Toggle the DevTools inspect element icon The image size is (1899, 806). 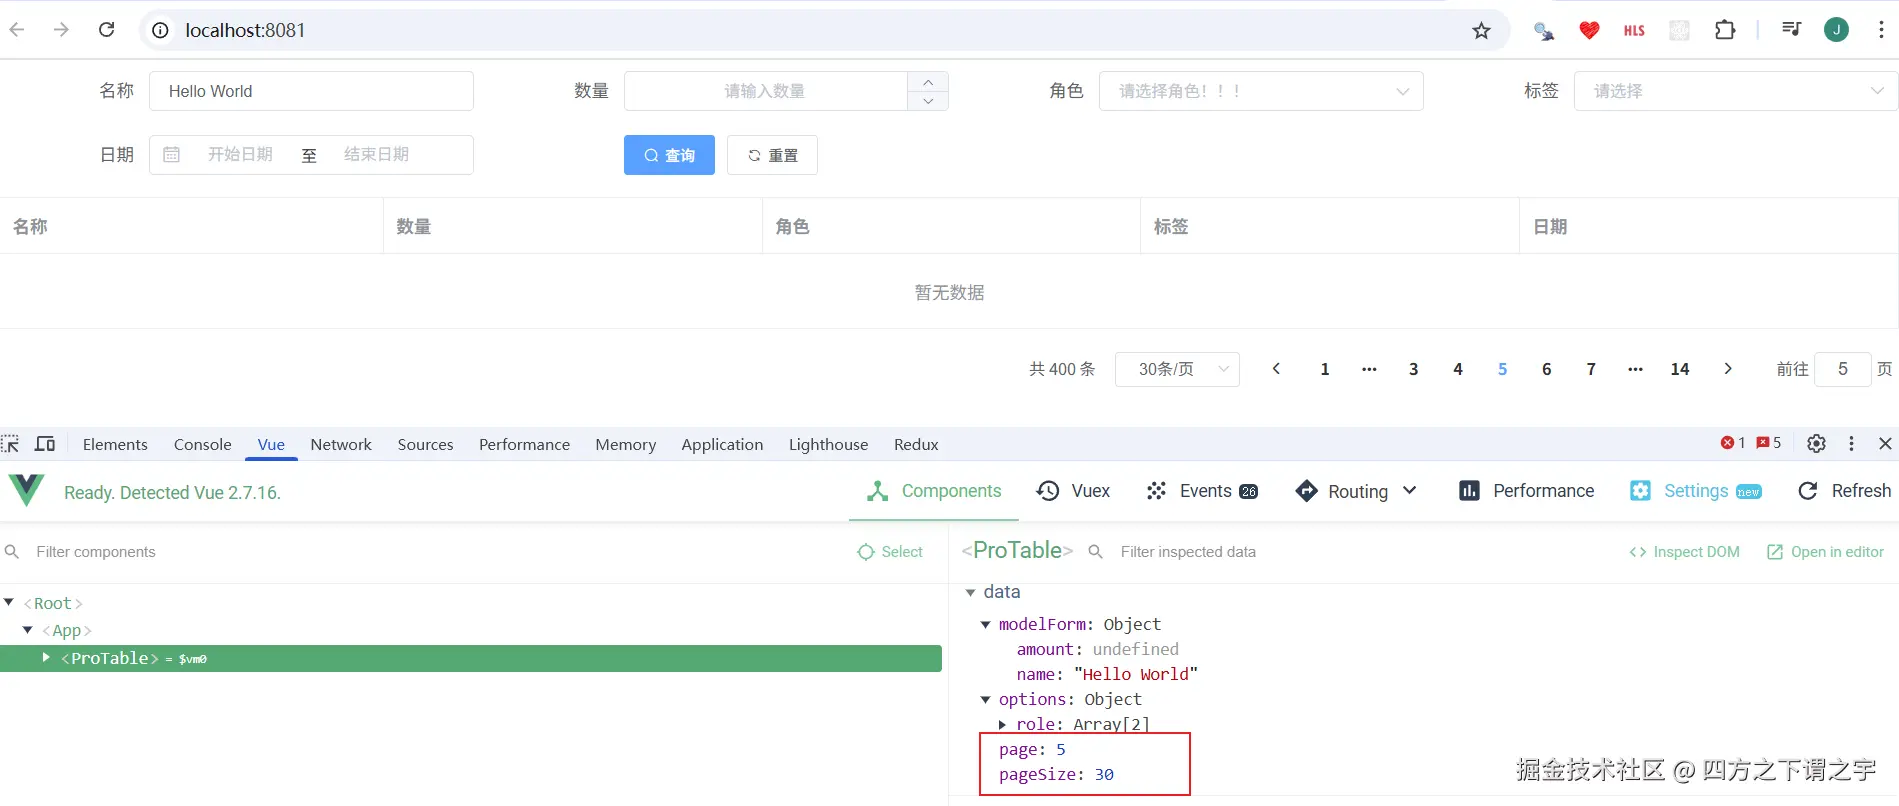pos(11,444)
